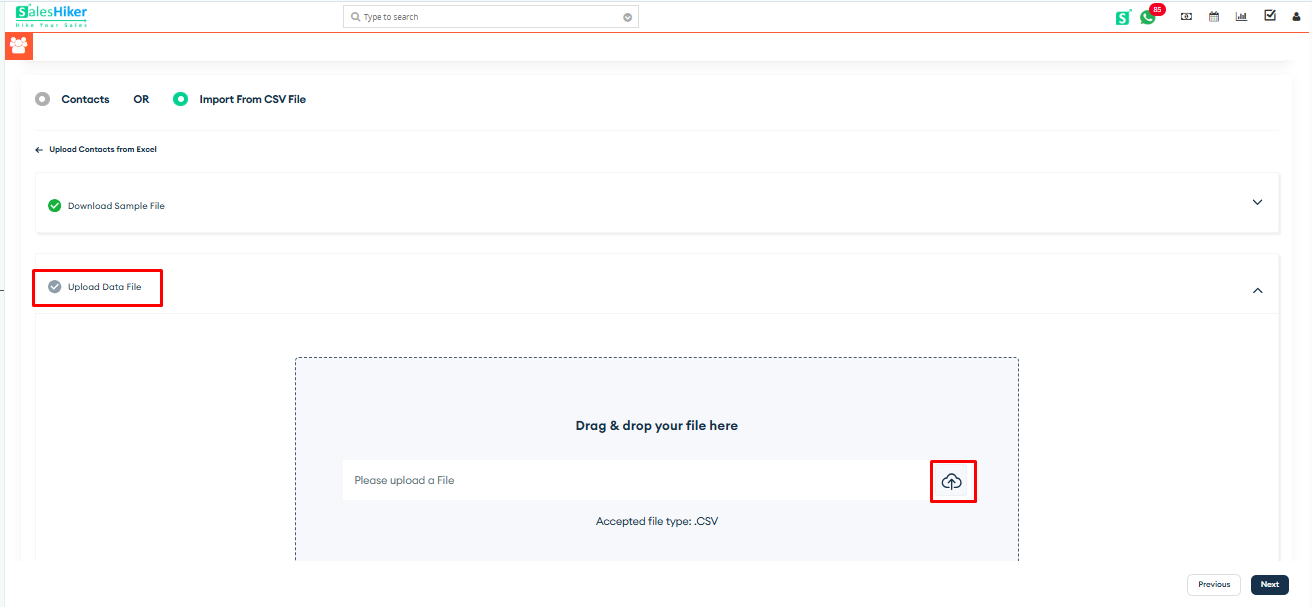Open the reports bar-chart icon
The width and height of the screenshot is (1312, 607).
pyautogui.click(x=1241, y=16)
